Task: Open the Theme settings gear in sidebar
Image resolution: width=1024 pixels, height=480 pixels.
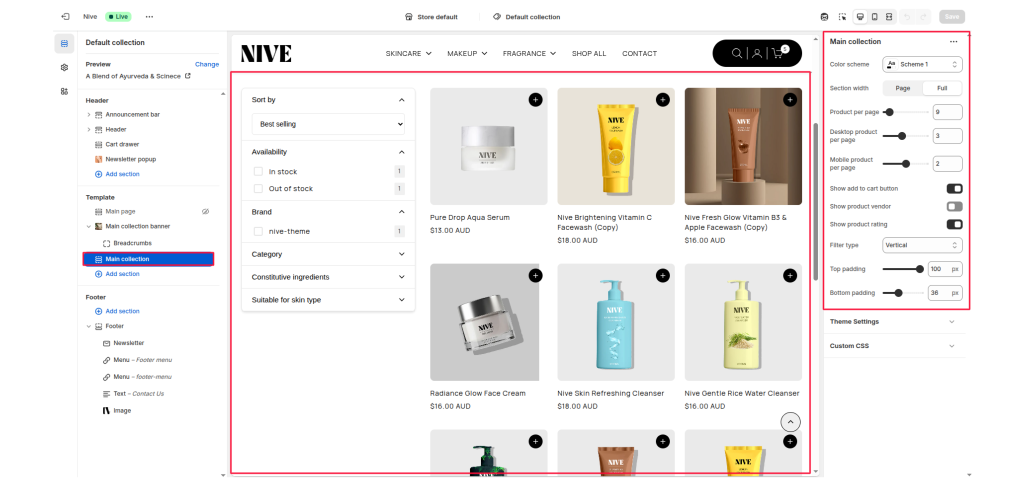Action: 64,67
